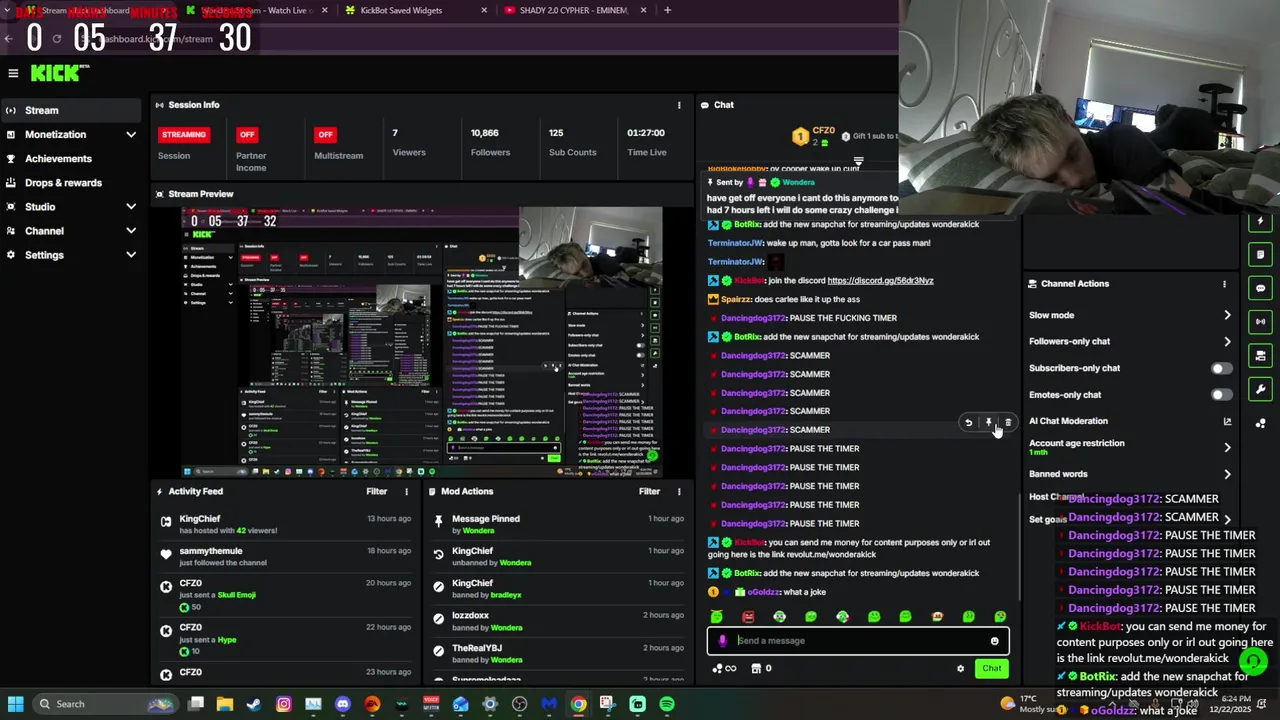
Task: Open a new browser tab
Action: [x=667, y=10]
